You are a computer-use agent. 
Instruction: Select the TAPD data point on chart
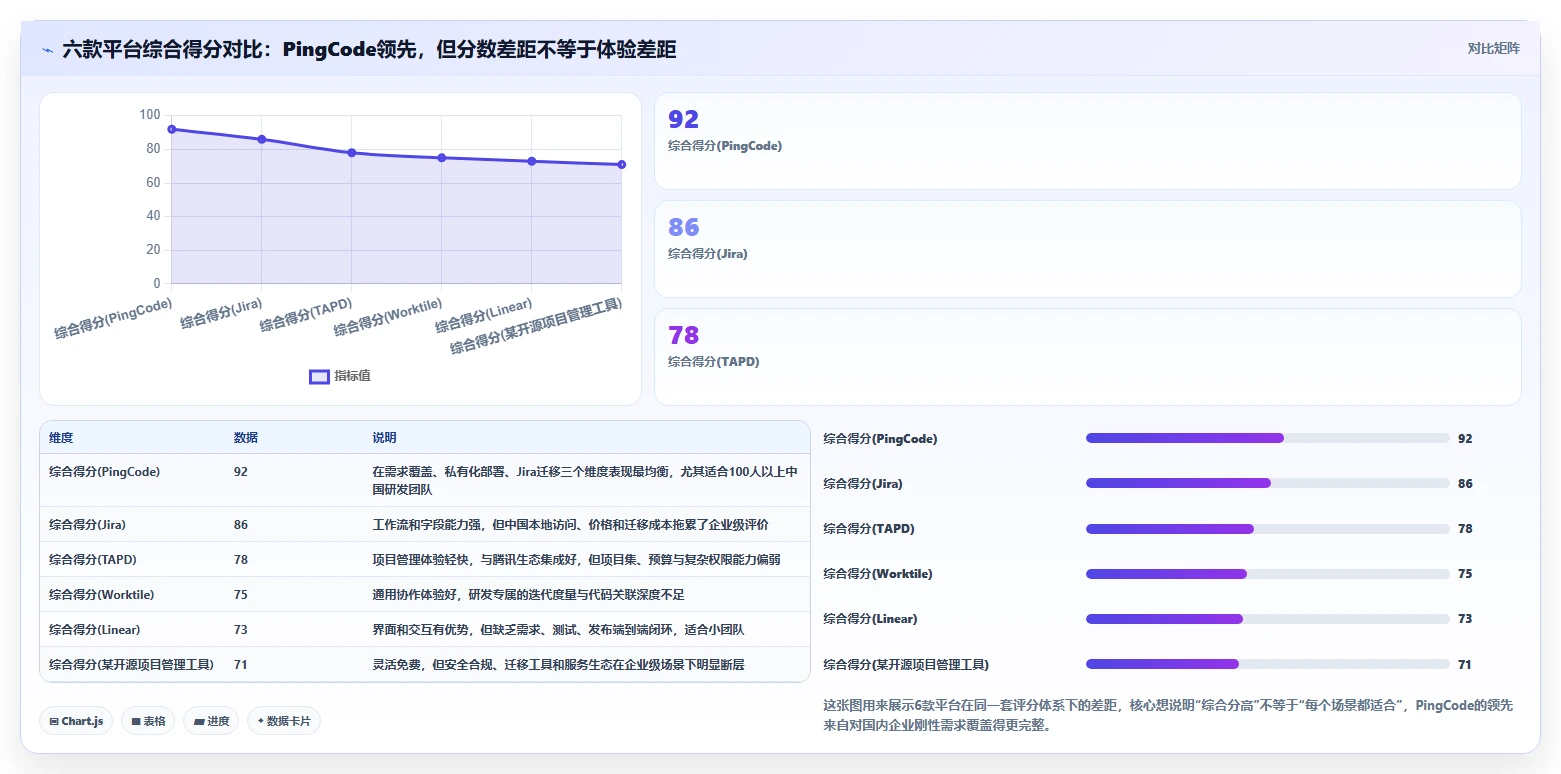point(352,153)
